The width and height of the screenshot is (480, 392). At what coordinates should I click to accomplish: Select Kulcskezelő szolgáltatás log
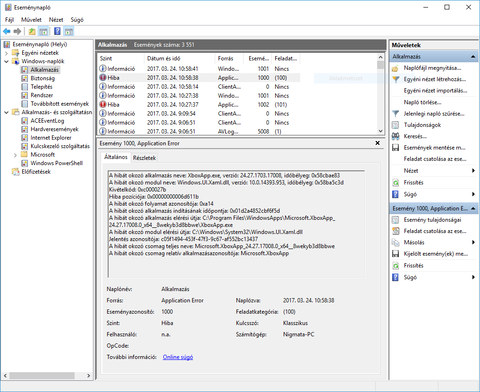tap(60, 146)
